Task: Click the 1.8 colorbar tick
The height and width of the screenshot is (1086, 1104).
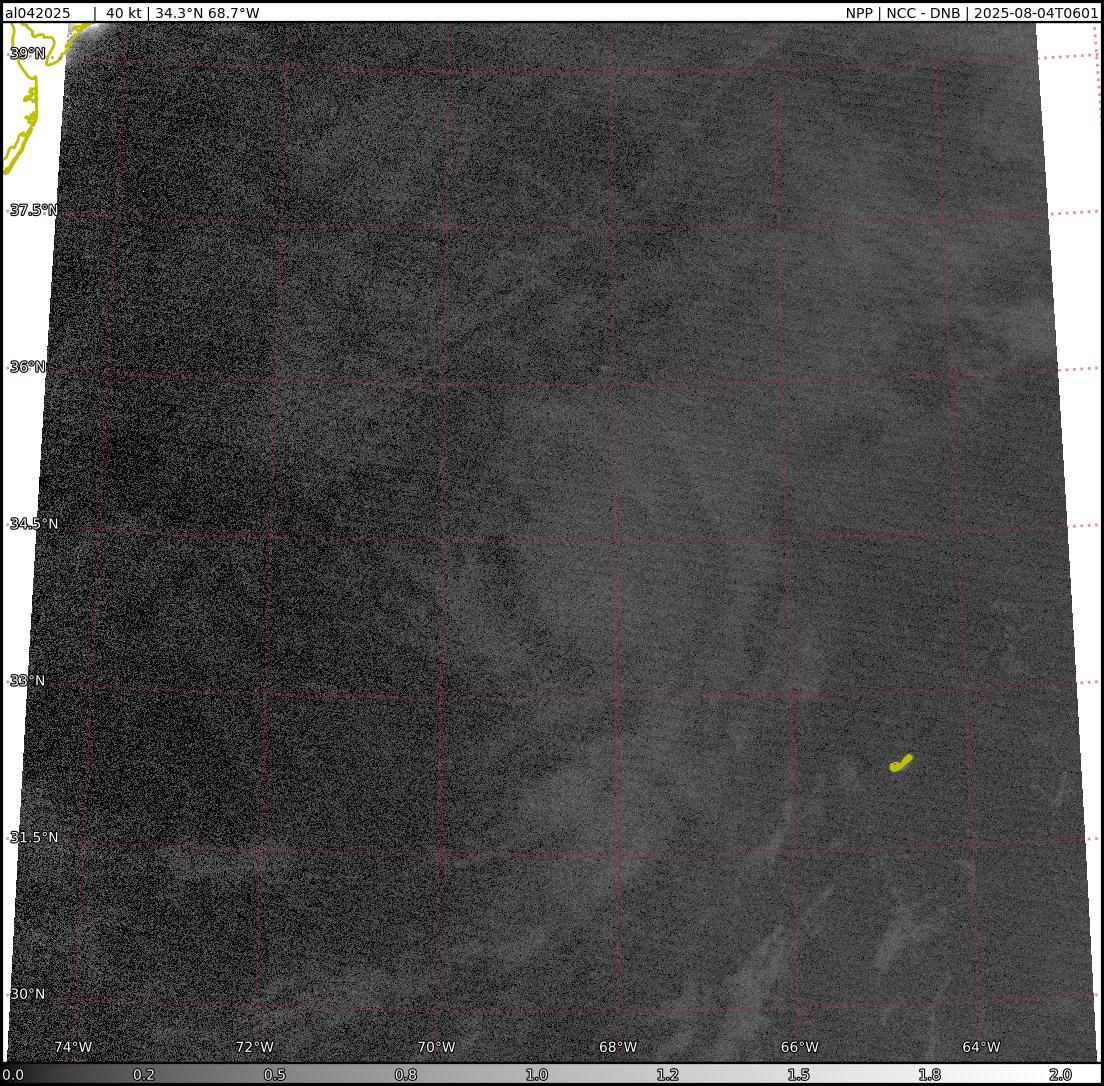Action: coord(929,1075)
